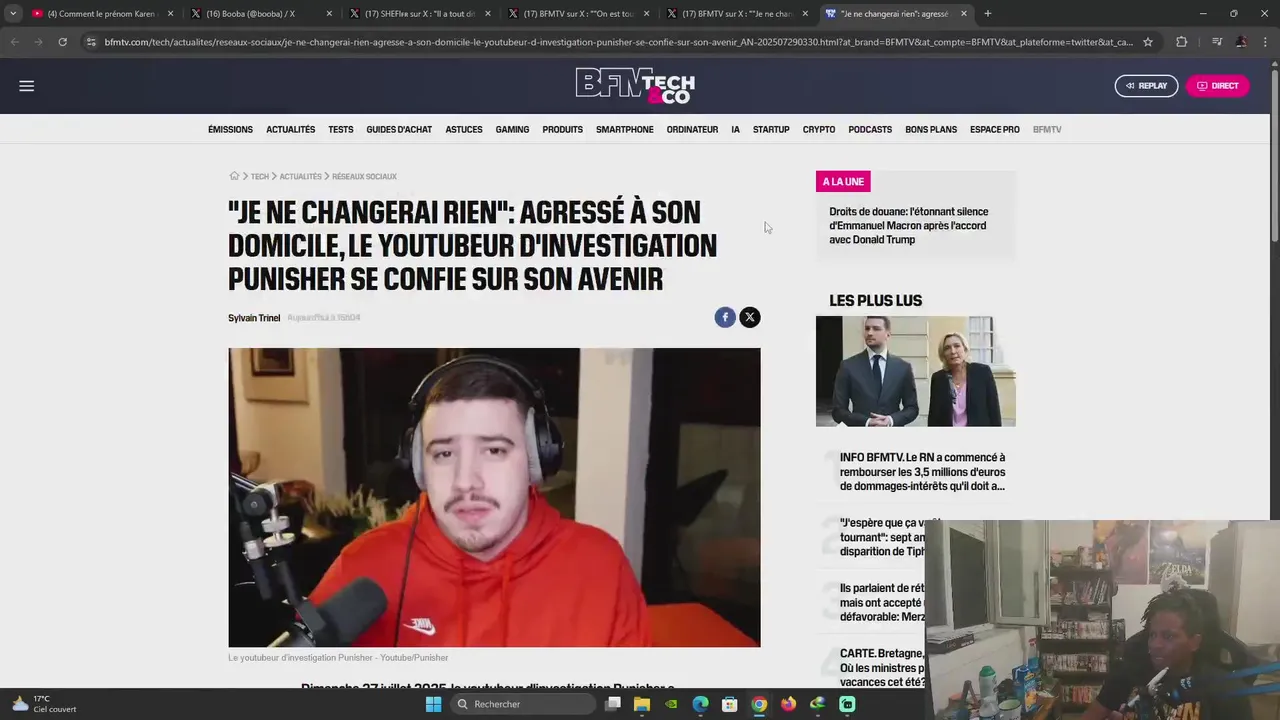This screenshot has width=1280, height=720.
Task: Open the green streaming app taskbar icon
Action: click(847, 704)
